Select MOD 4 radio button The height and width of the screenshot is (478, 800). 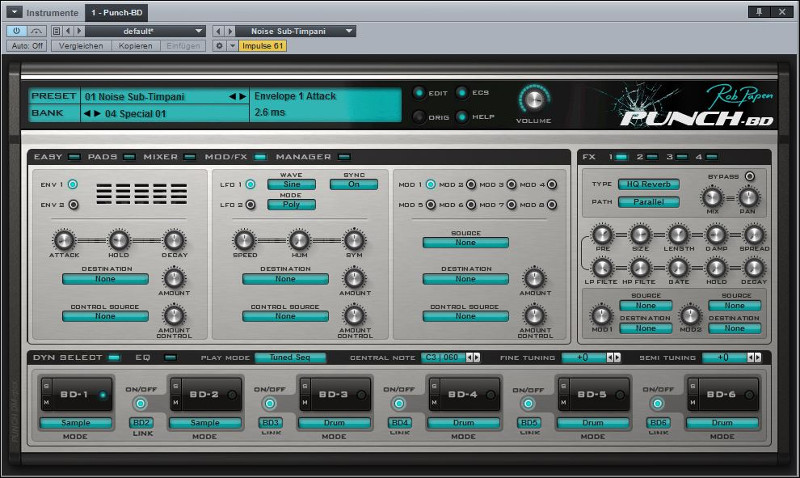(x=552, y=184)
